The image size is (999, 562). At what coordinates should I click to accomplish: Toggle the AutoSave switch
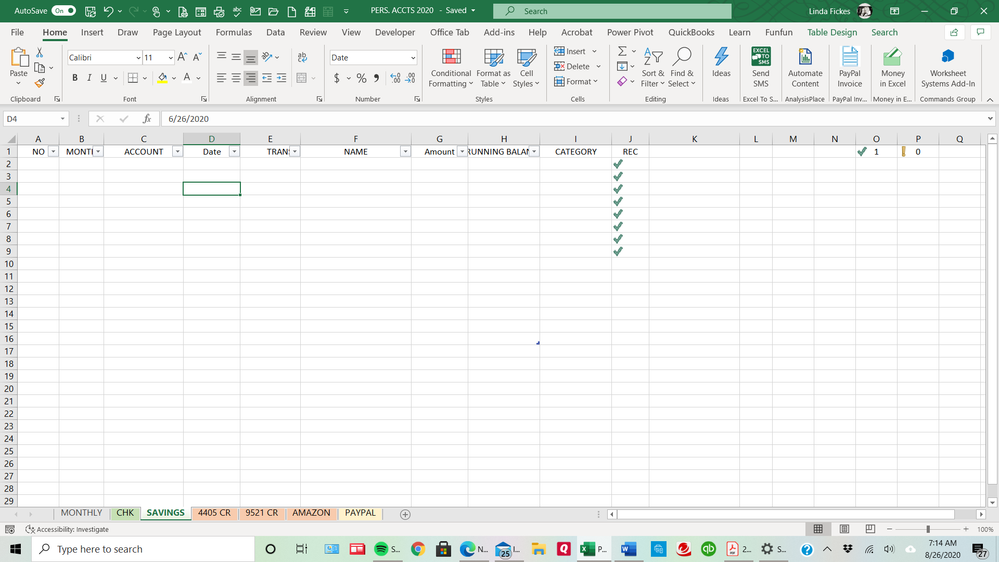[64, 11]
